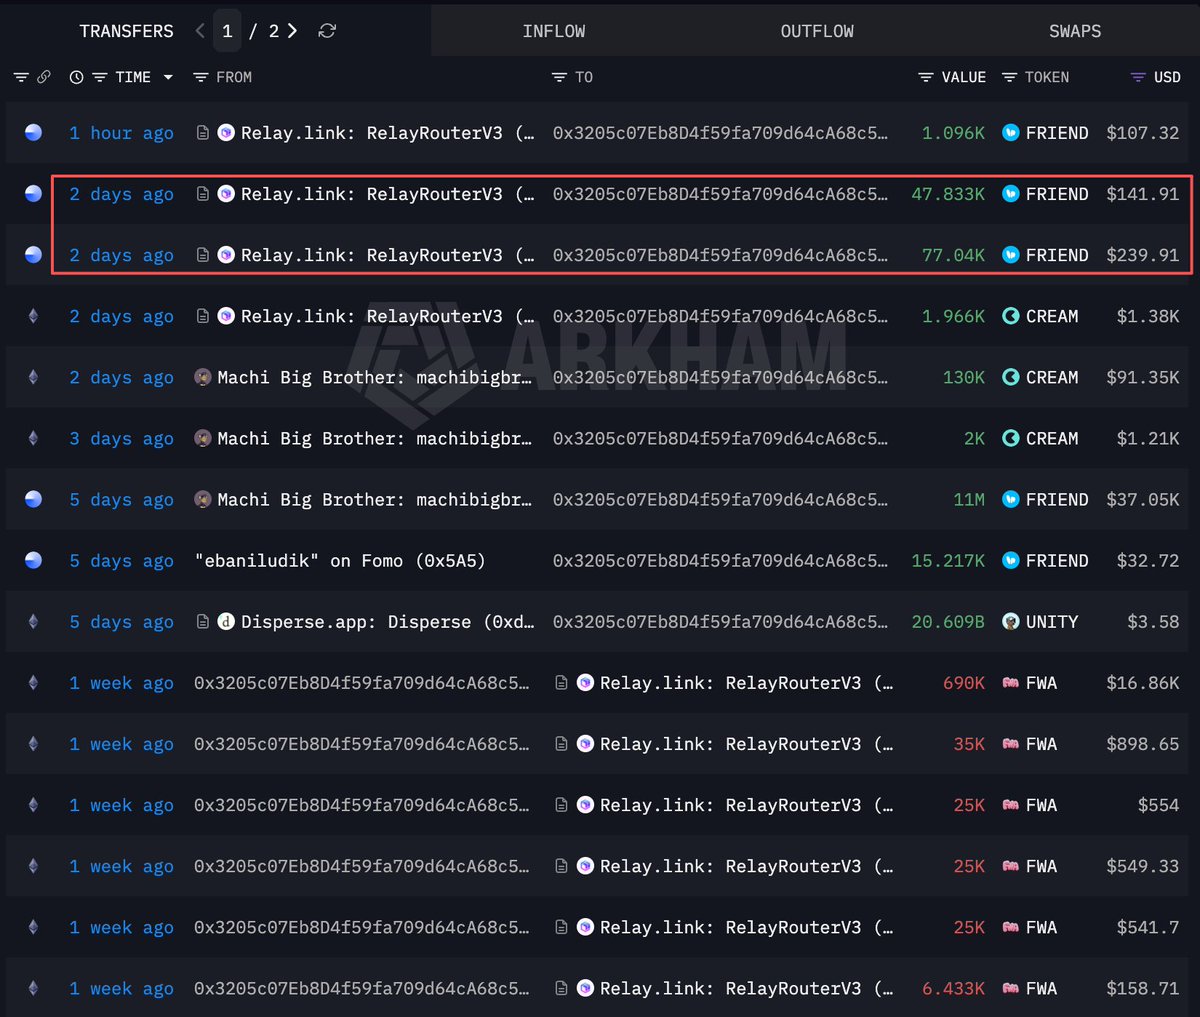
Task: Switch to the OUTFLOW tab
Action: (x=817, y=31)
